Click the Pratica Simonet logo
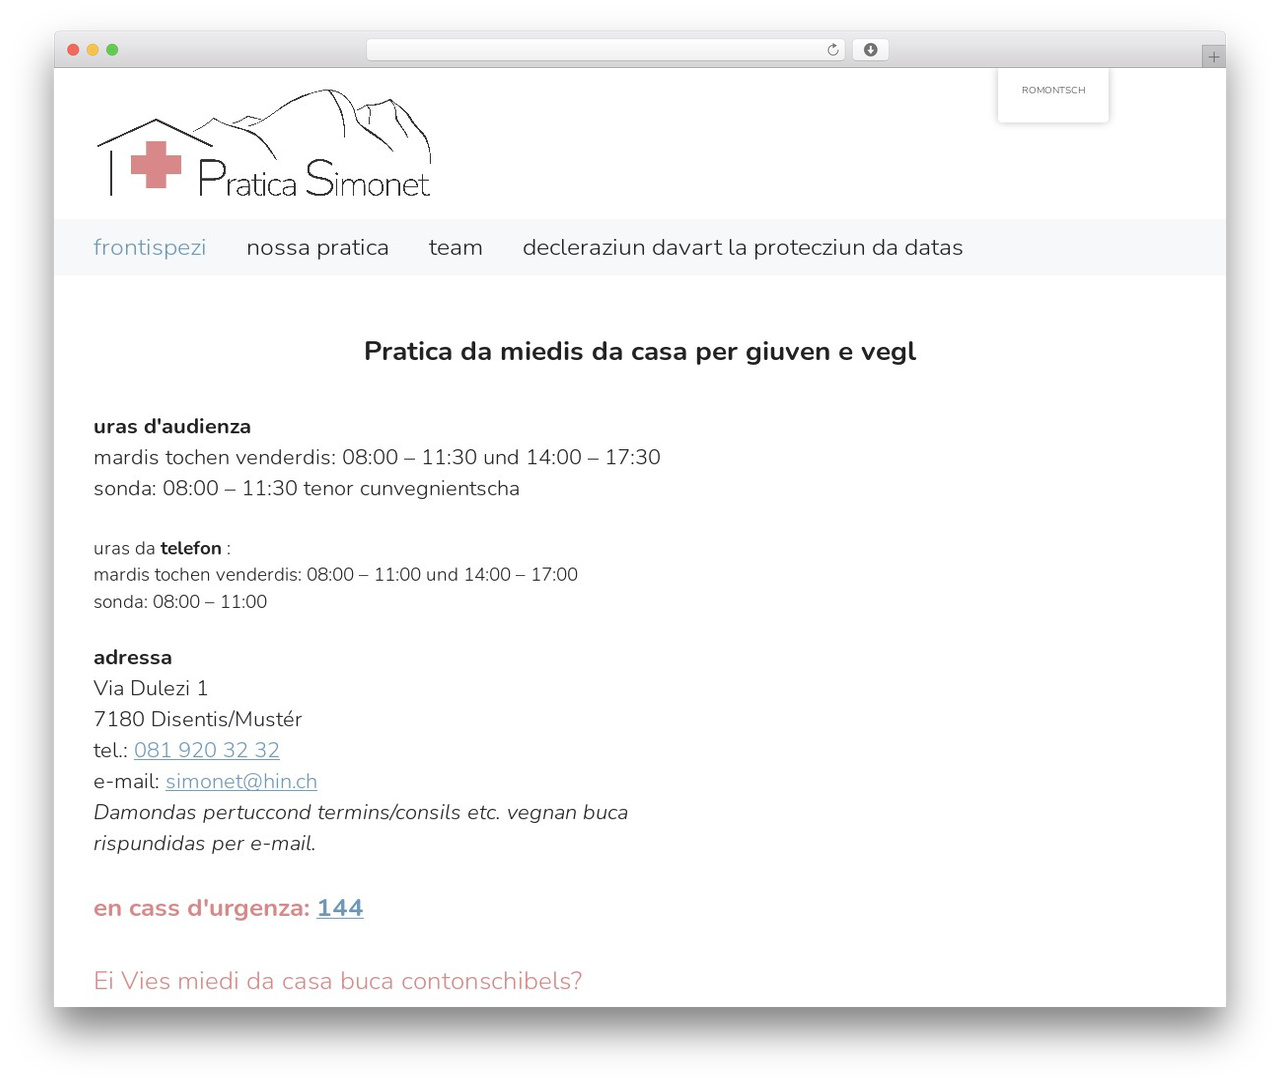This screenshot has height=1084, width=1280. coord(264,143)
